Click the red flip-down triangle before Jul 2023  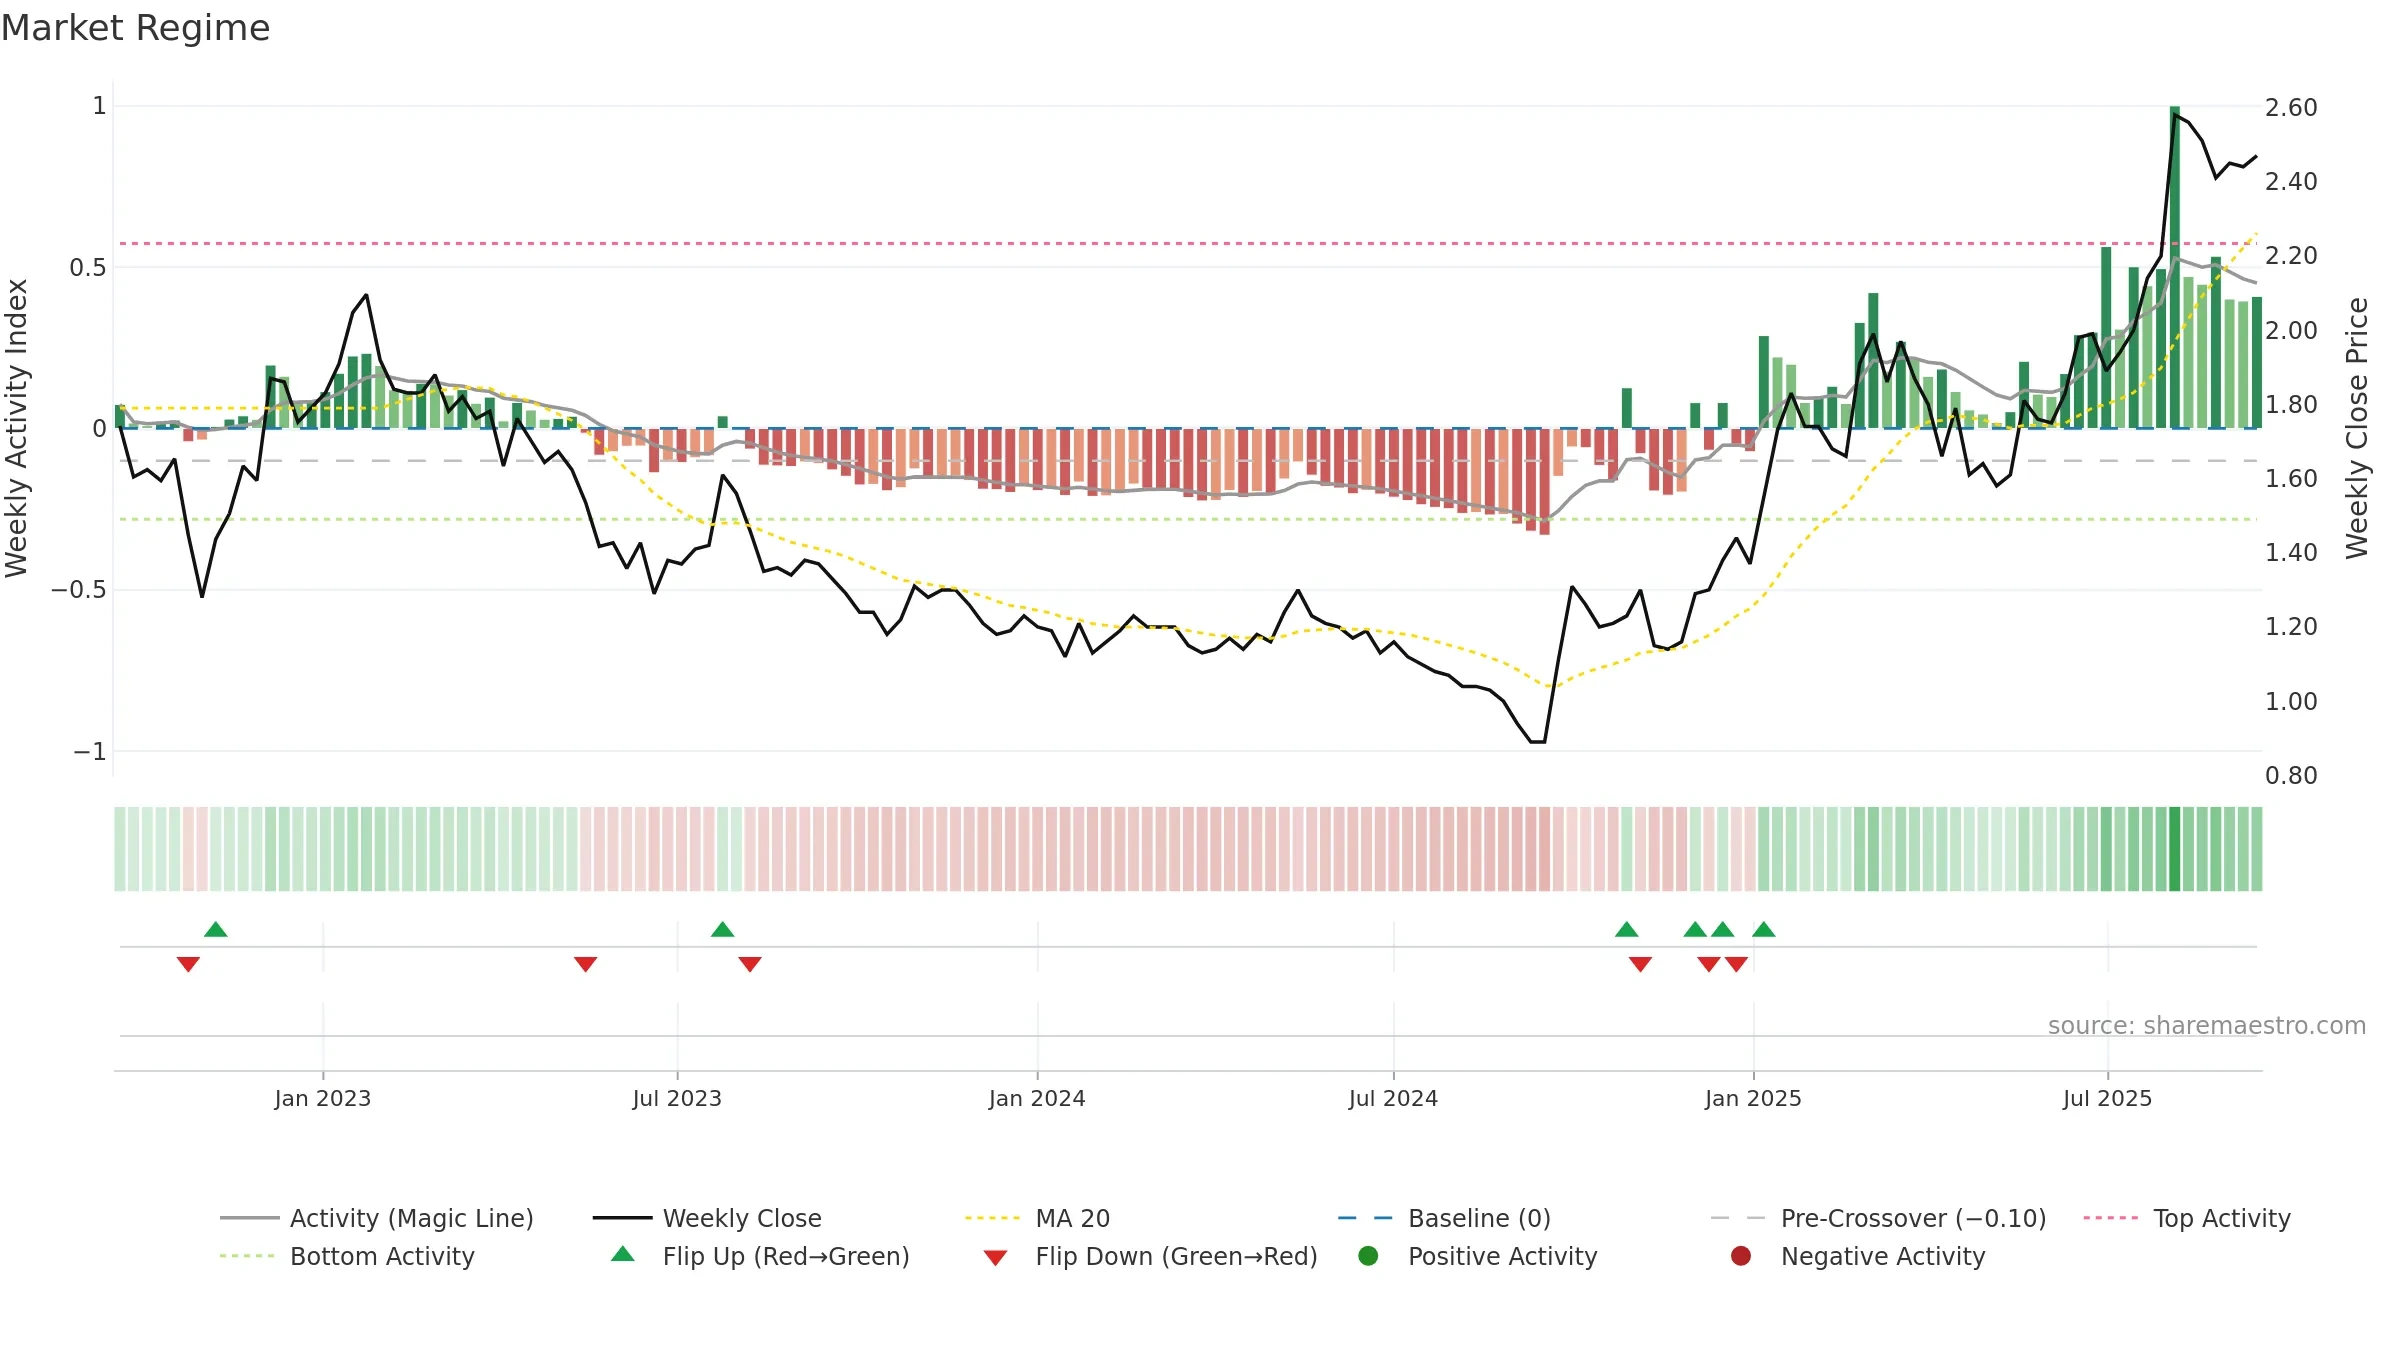point(586,964)
